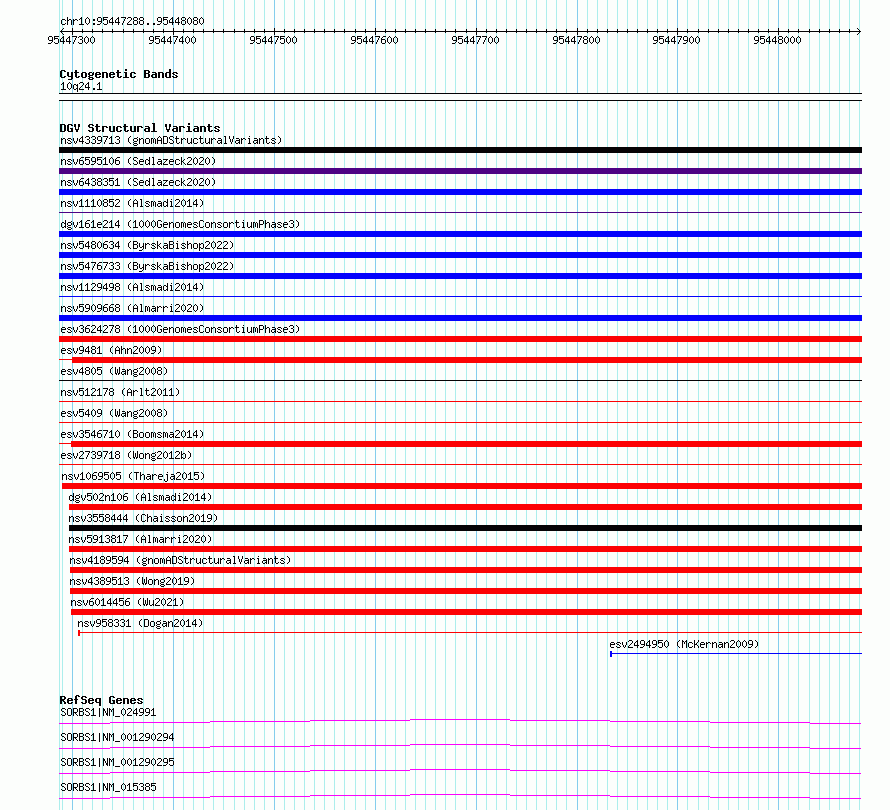
Task: Click the thin red line under nsv958331
Action: (470, 633)
